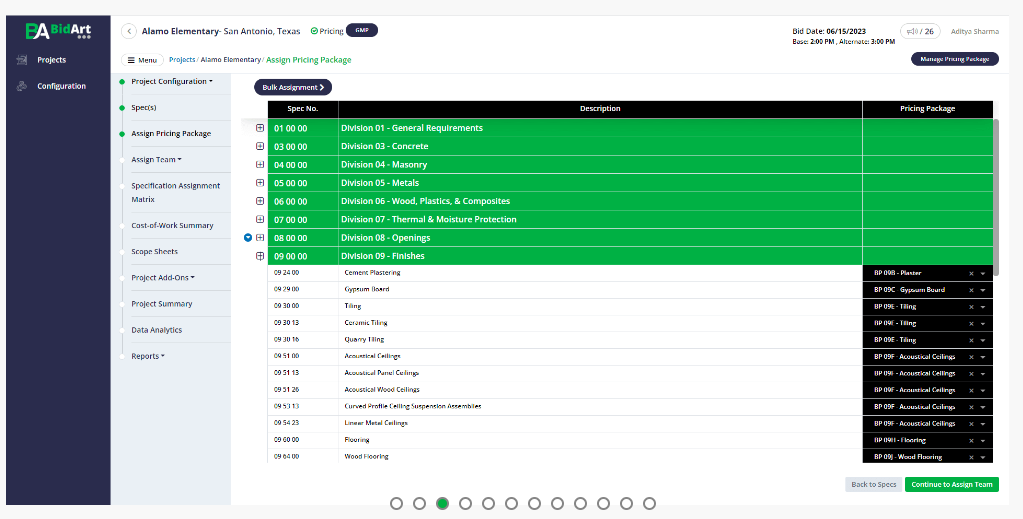Open pricing package dropdown for Wood Flooring
1023x519 pixels.
point(983,458)
